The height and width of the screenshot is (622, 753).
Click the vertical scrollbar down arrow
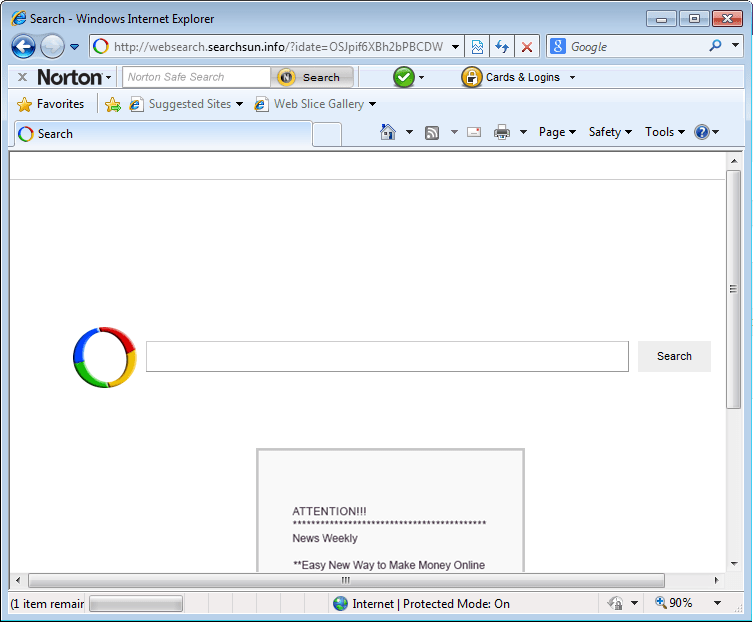pos(734,563)
